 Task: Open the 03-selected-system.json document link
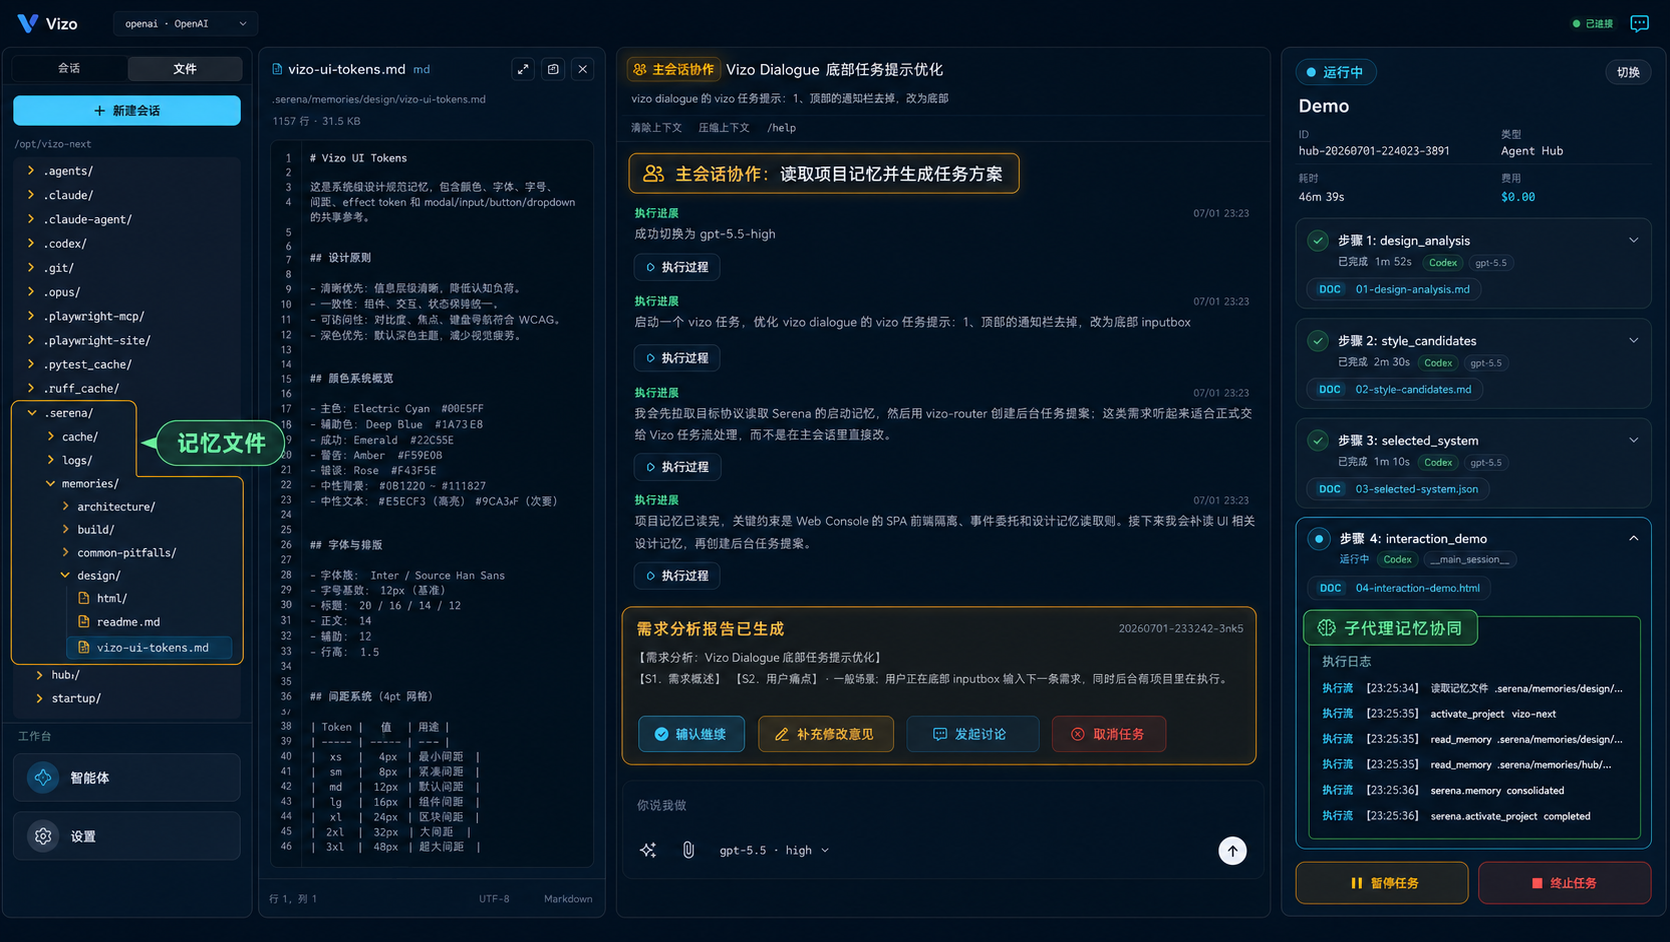[x=1416, y=489]
